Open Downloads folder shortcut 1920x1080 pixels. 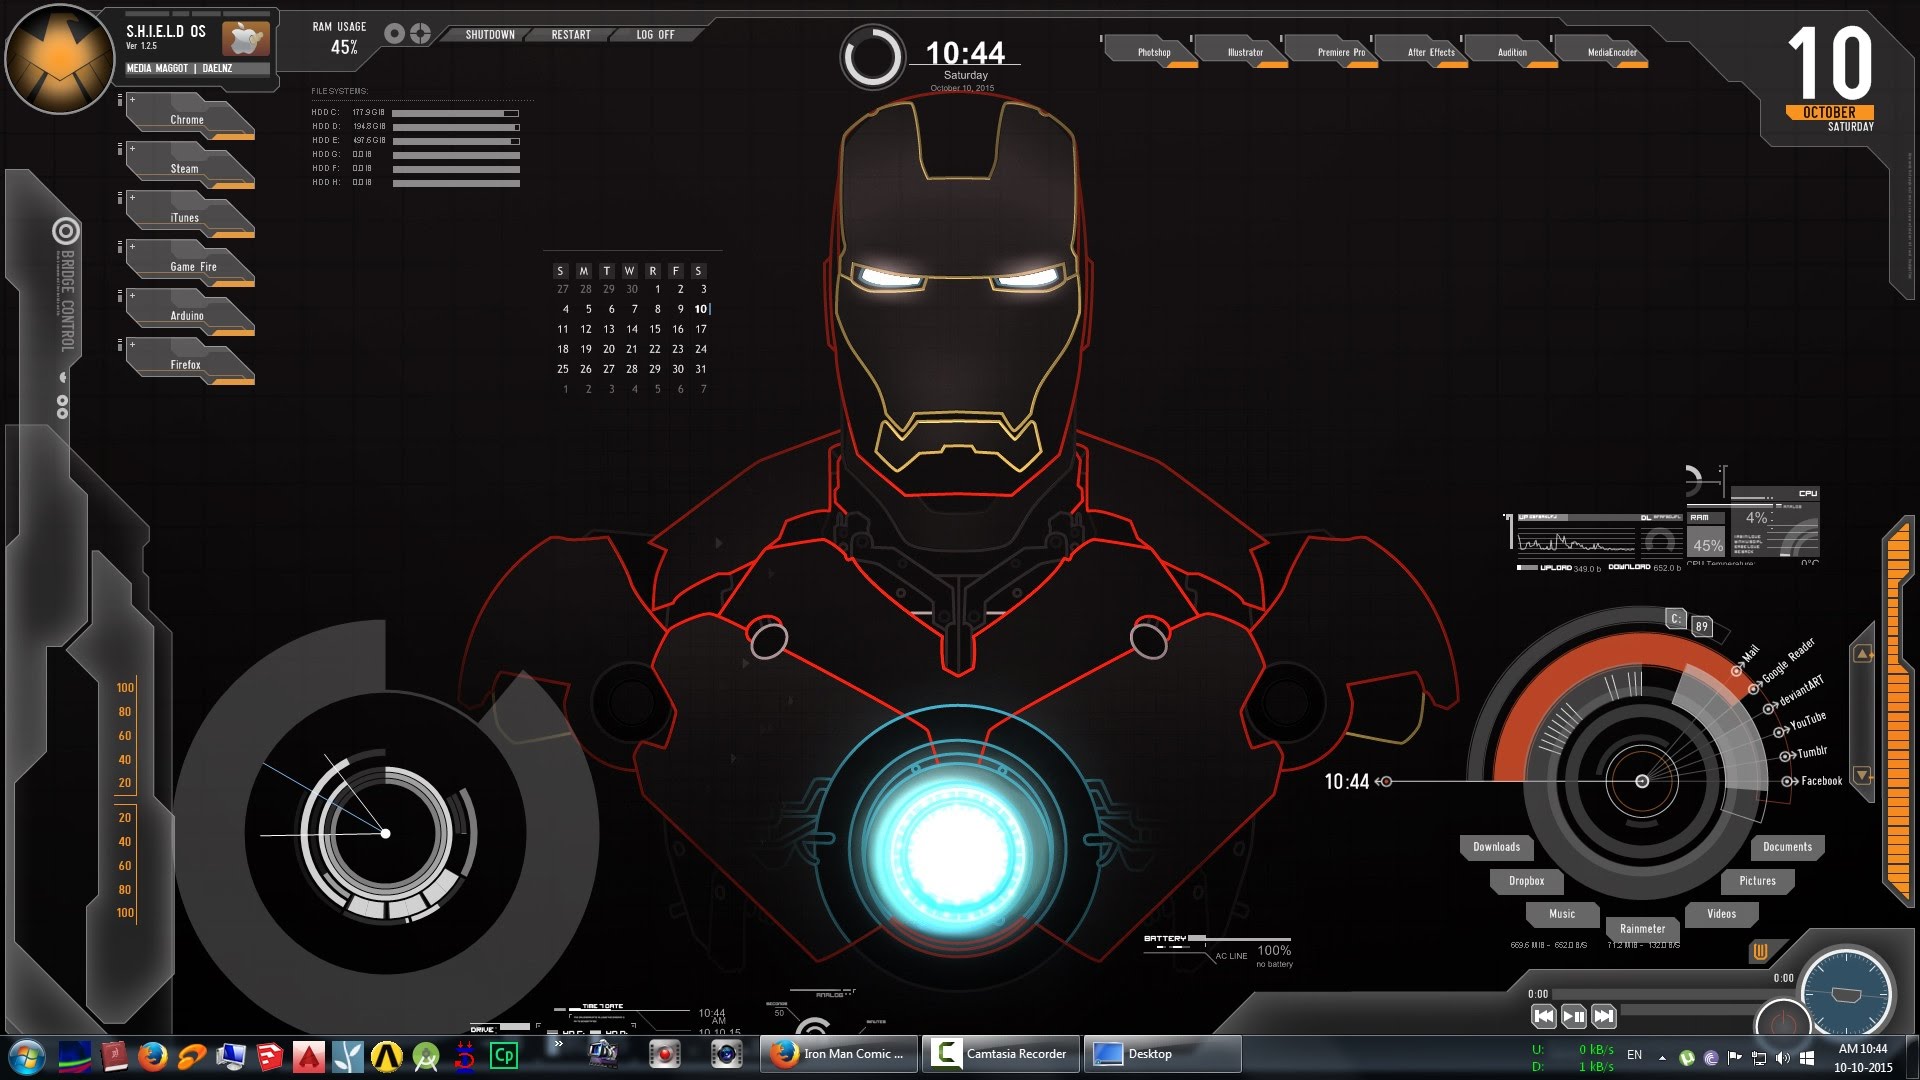(1494, 845)
